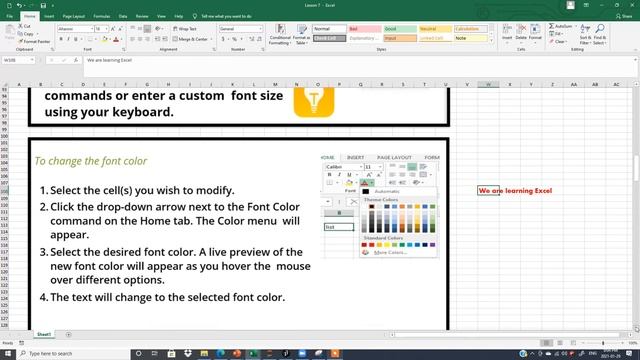Screen dimensions: 640x360
Task: Click Delete cells icon
Action: coord(521,33)
